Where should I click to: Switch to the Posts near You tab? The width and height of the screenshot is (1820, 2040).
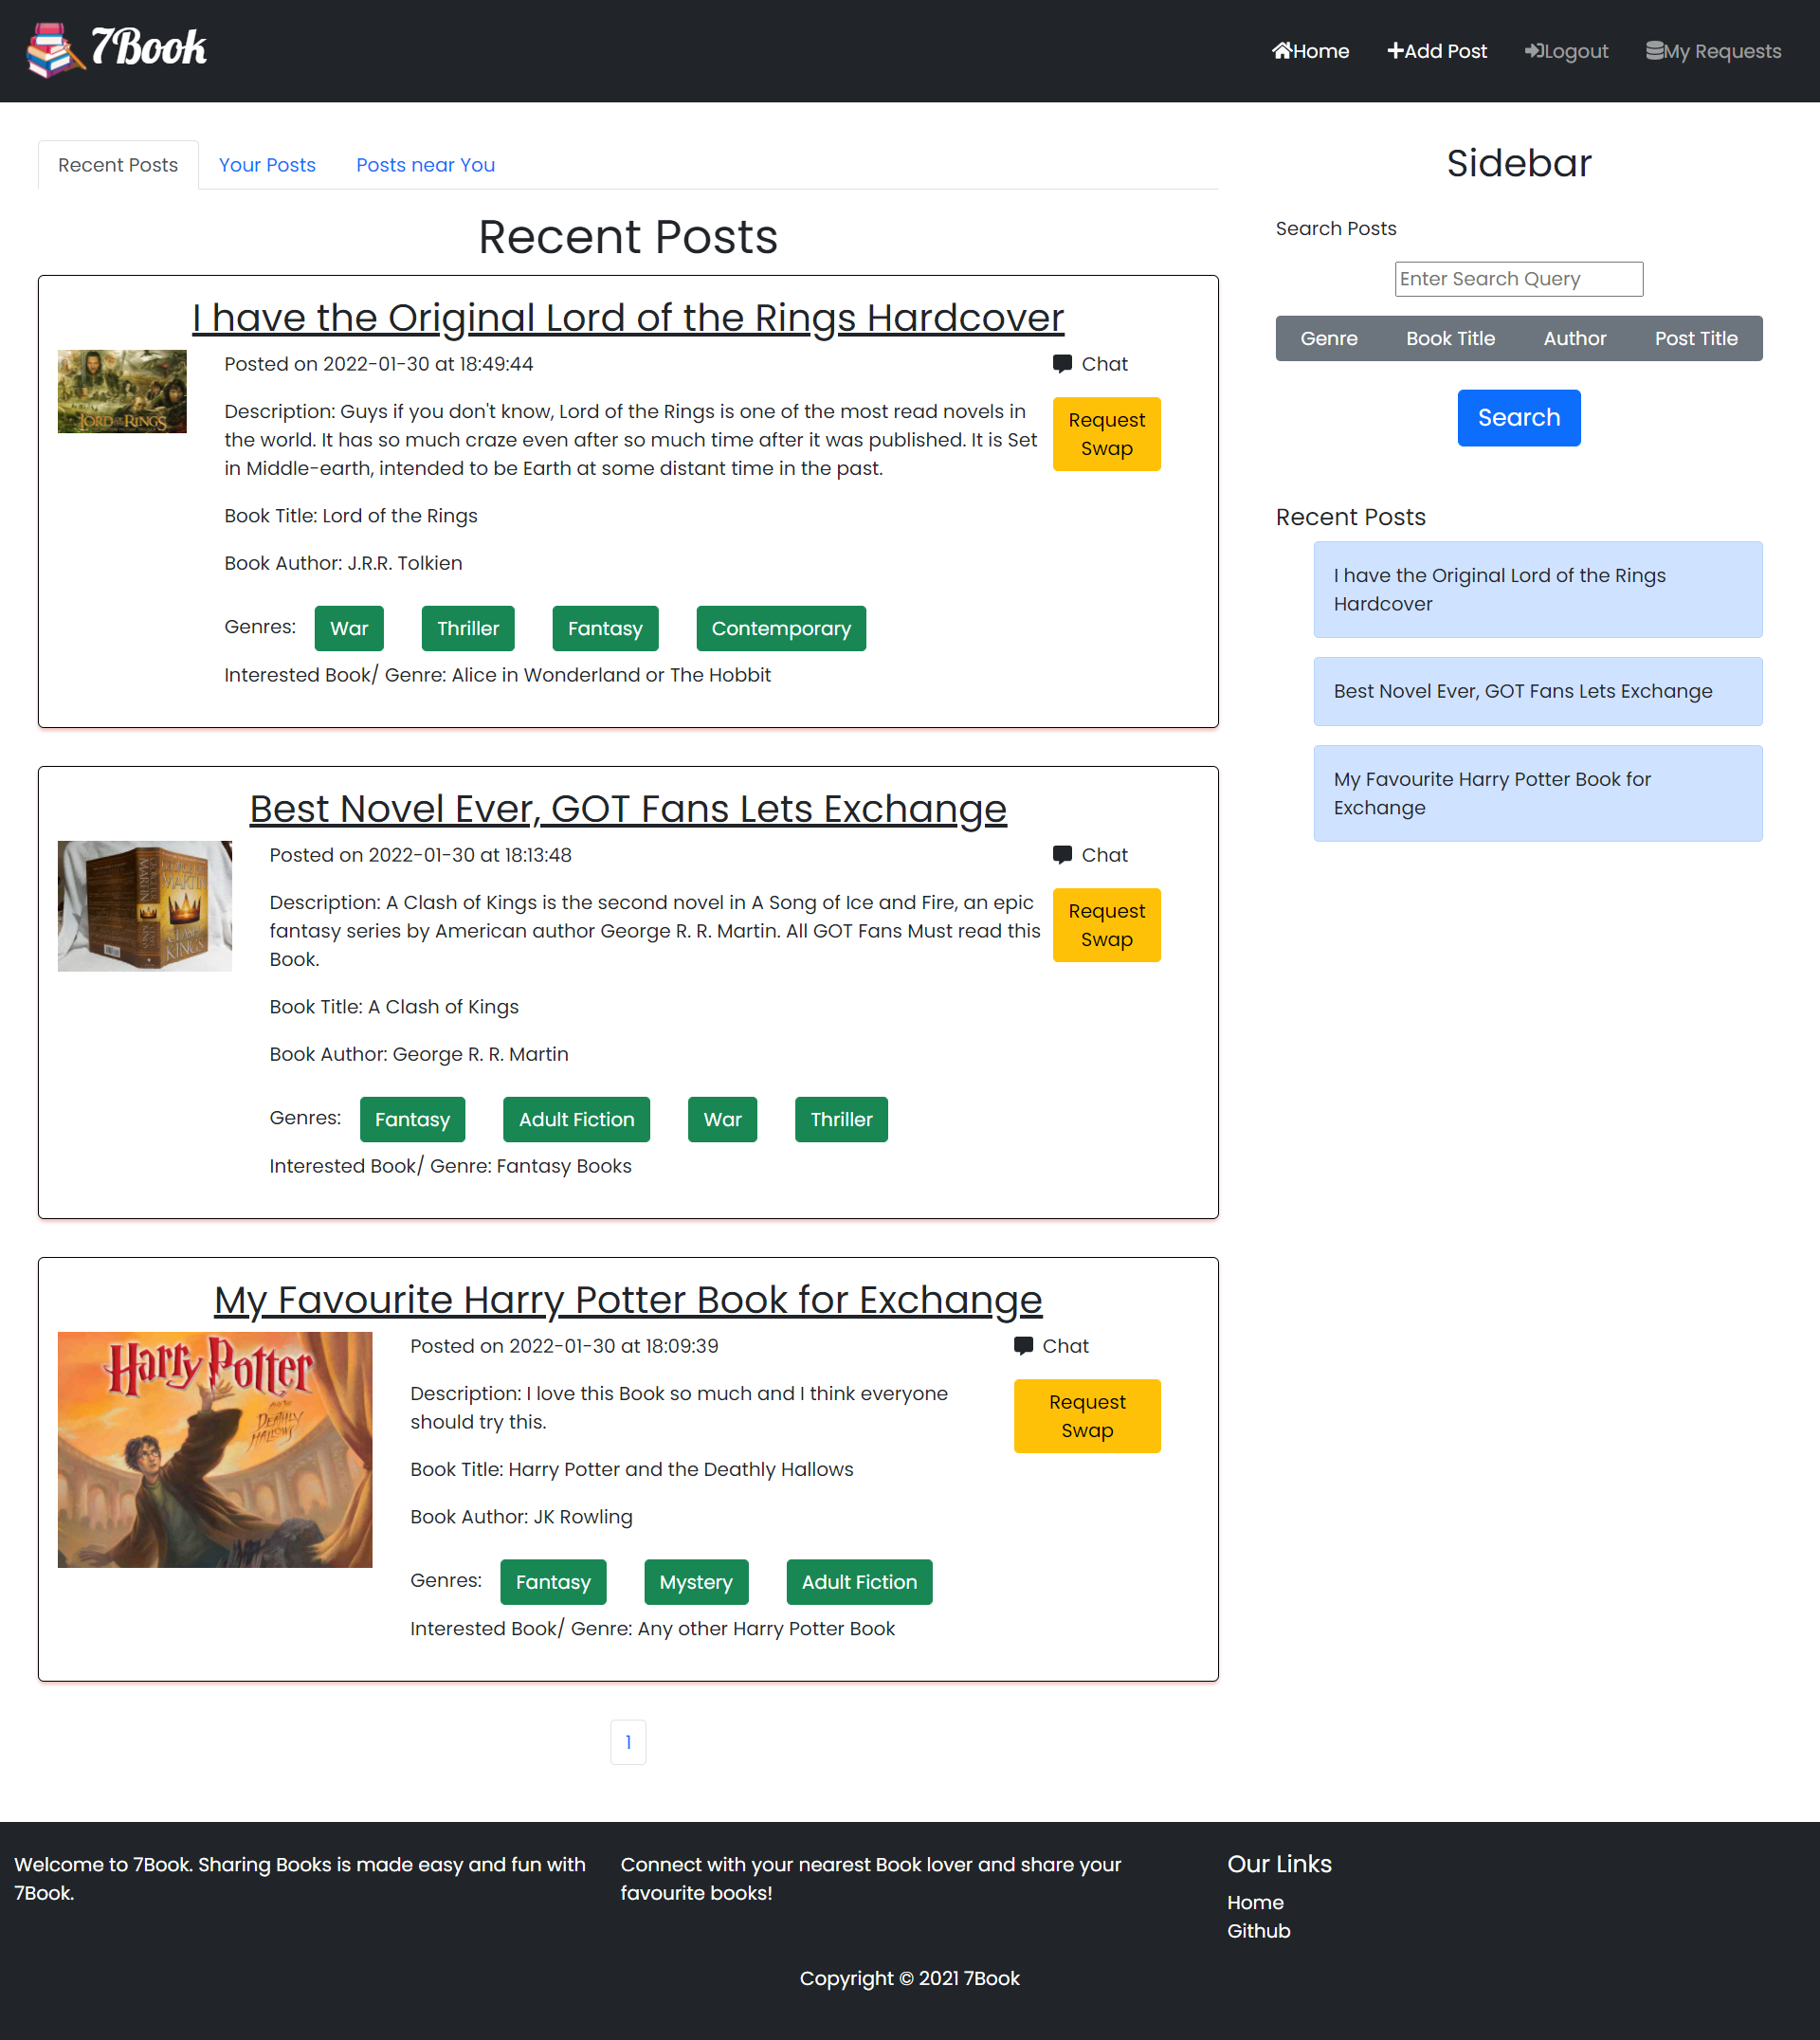pyautogui.click(x=425, y=165)
